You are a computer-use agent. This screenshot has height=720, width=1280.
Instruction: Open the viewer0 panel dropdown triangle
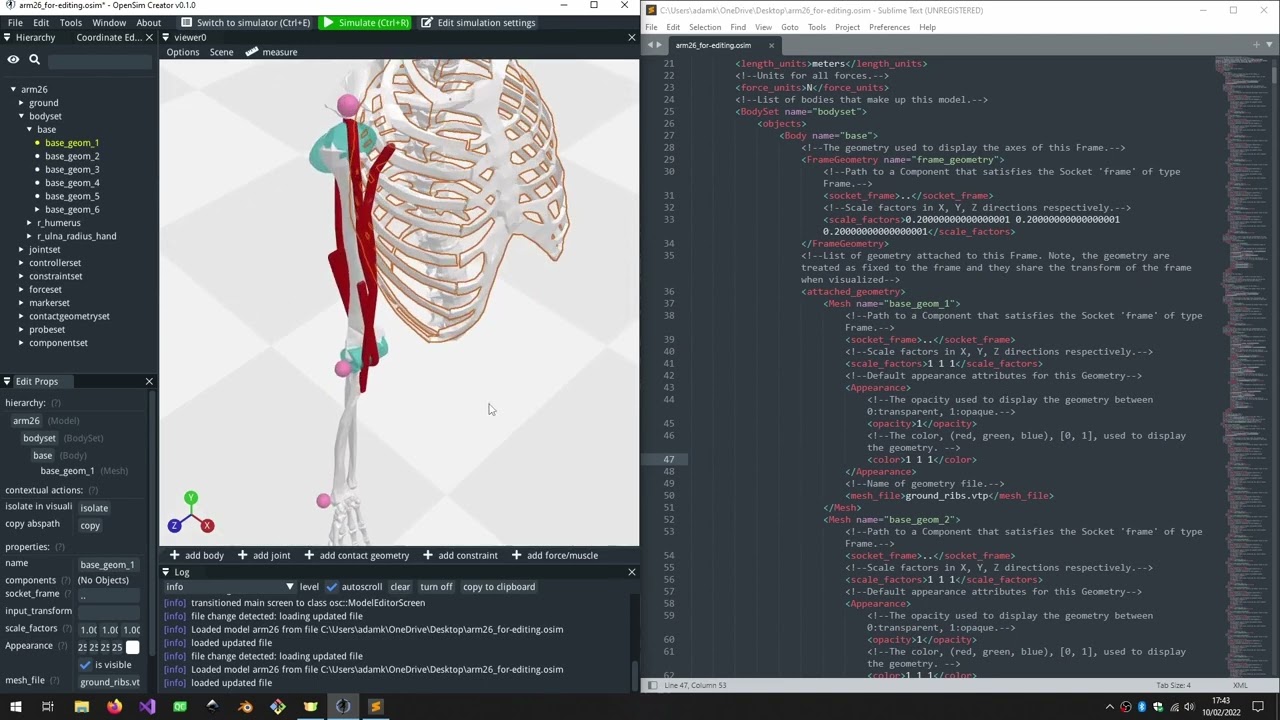point(165,37)
